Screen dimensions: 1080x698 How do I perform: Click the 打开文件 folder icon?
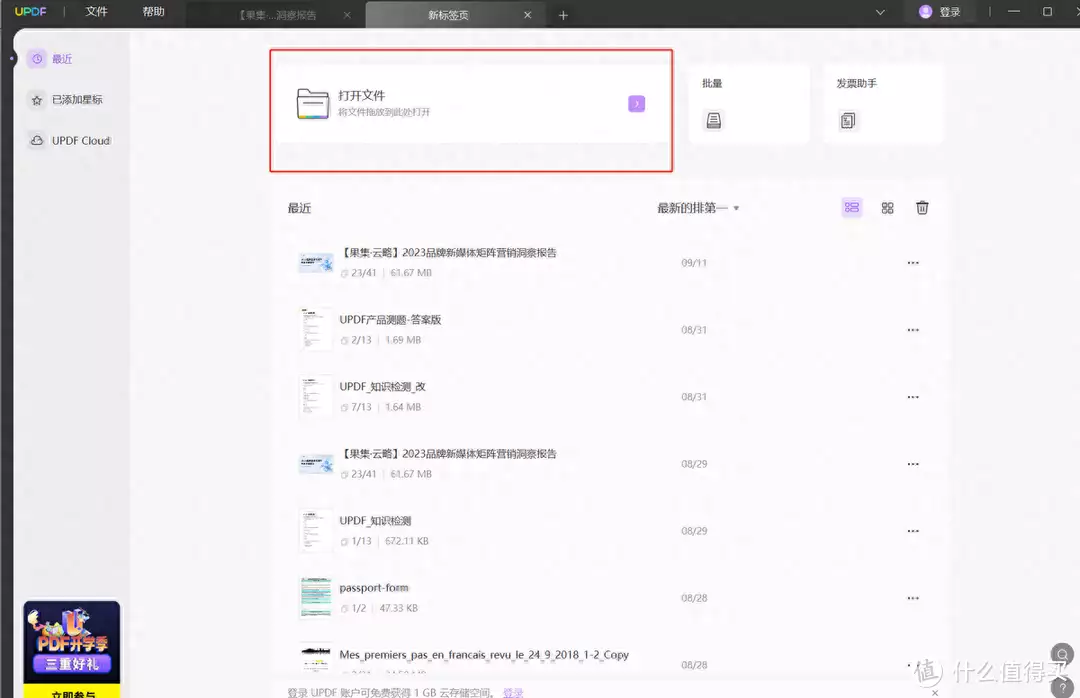313,104
